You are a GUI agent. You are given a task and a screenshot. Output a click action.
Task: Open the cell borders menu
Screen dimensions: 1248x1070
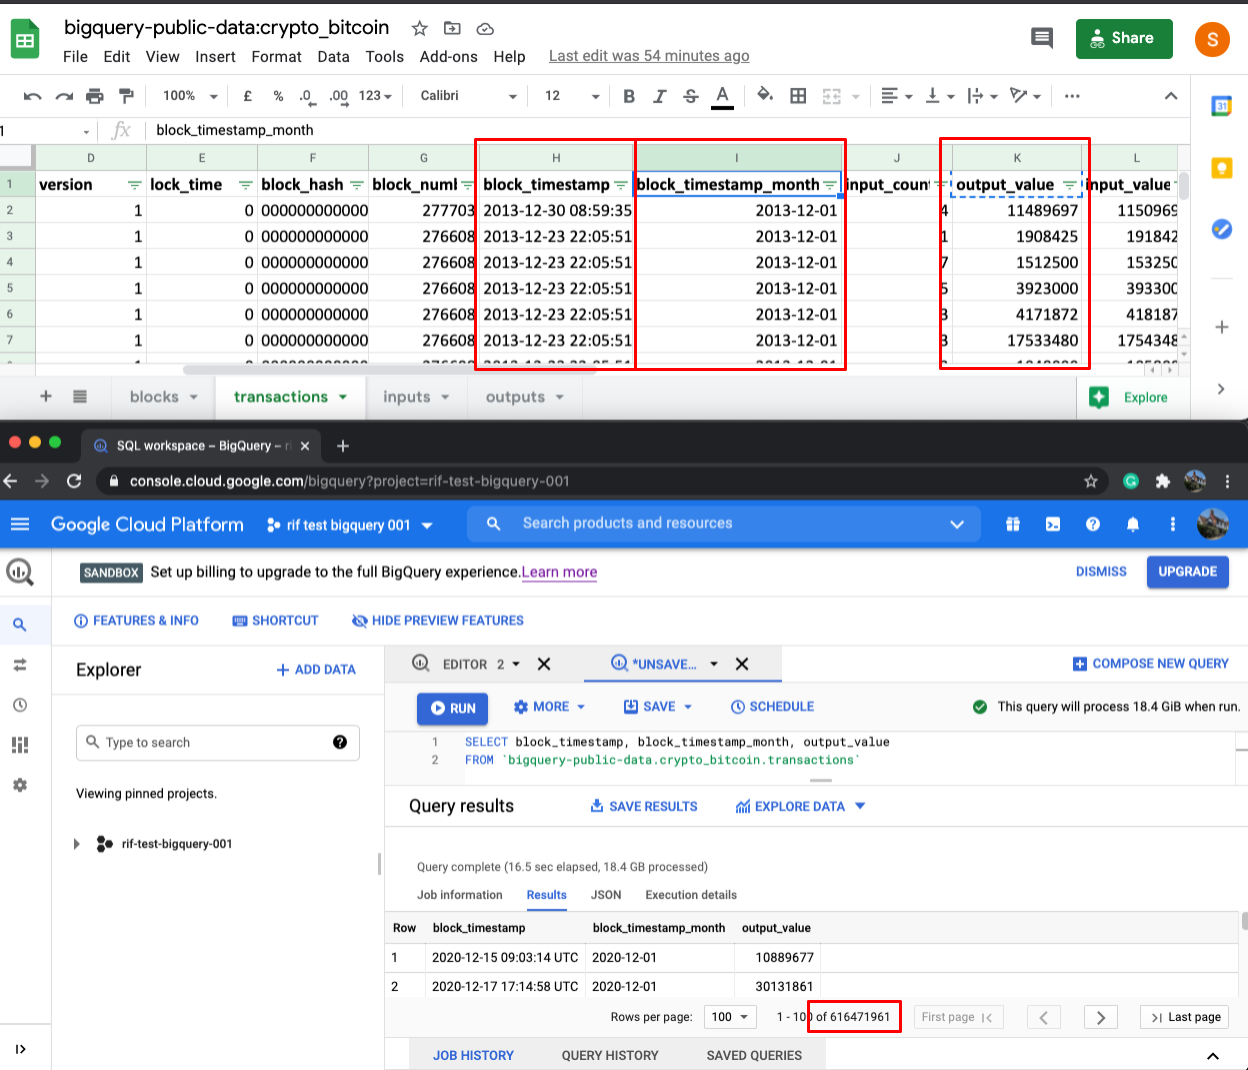click(798, 96)
